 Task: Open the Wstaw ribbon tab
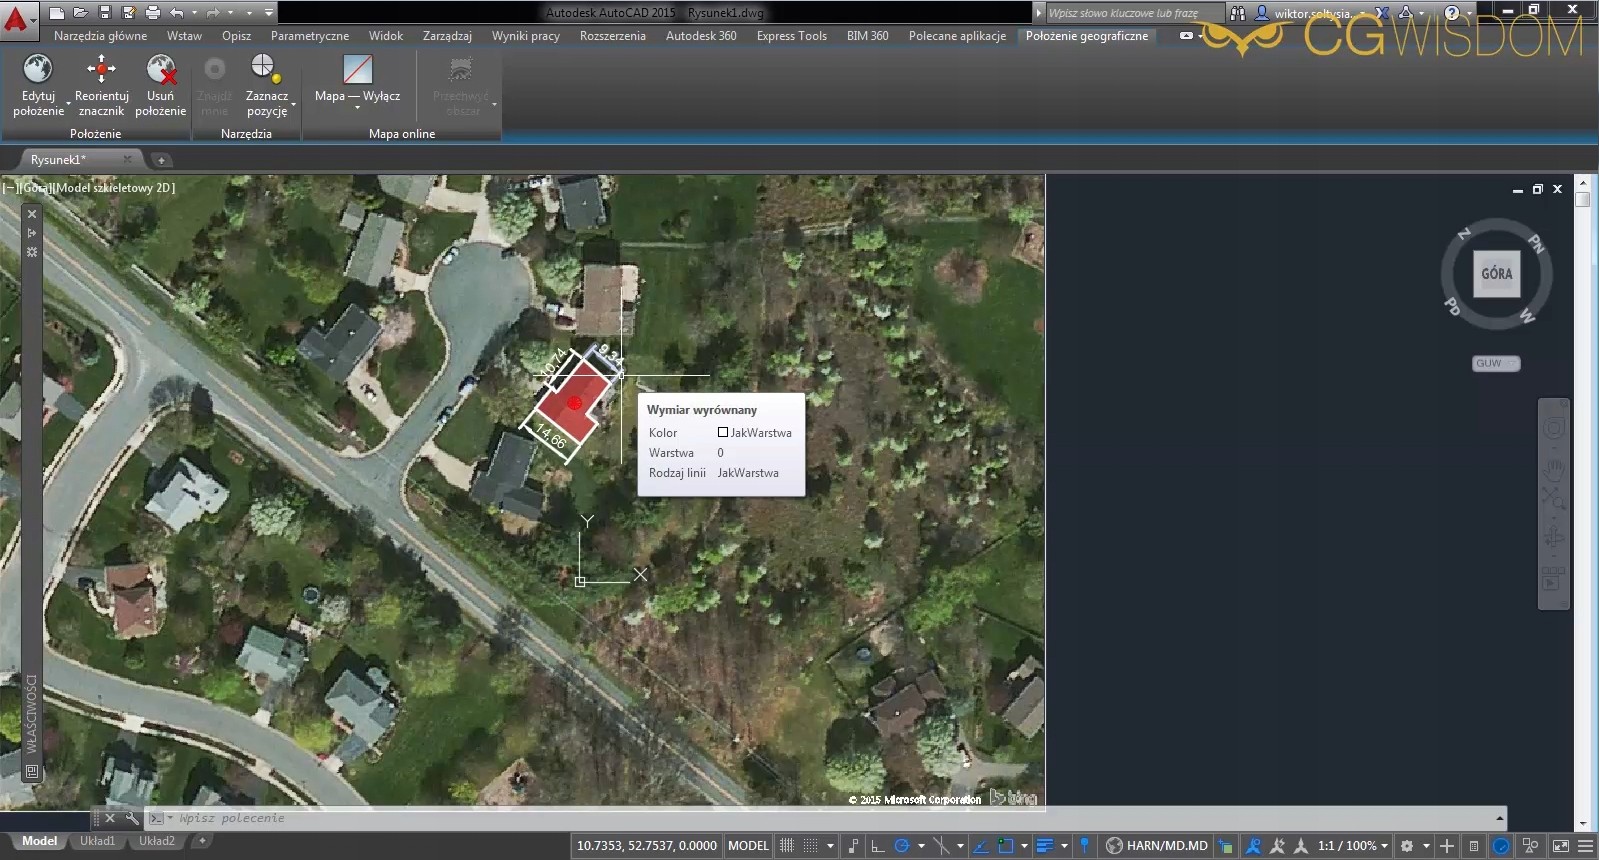point(184,36)
